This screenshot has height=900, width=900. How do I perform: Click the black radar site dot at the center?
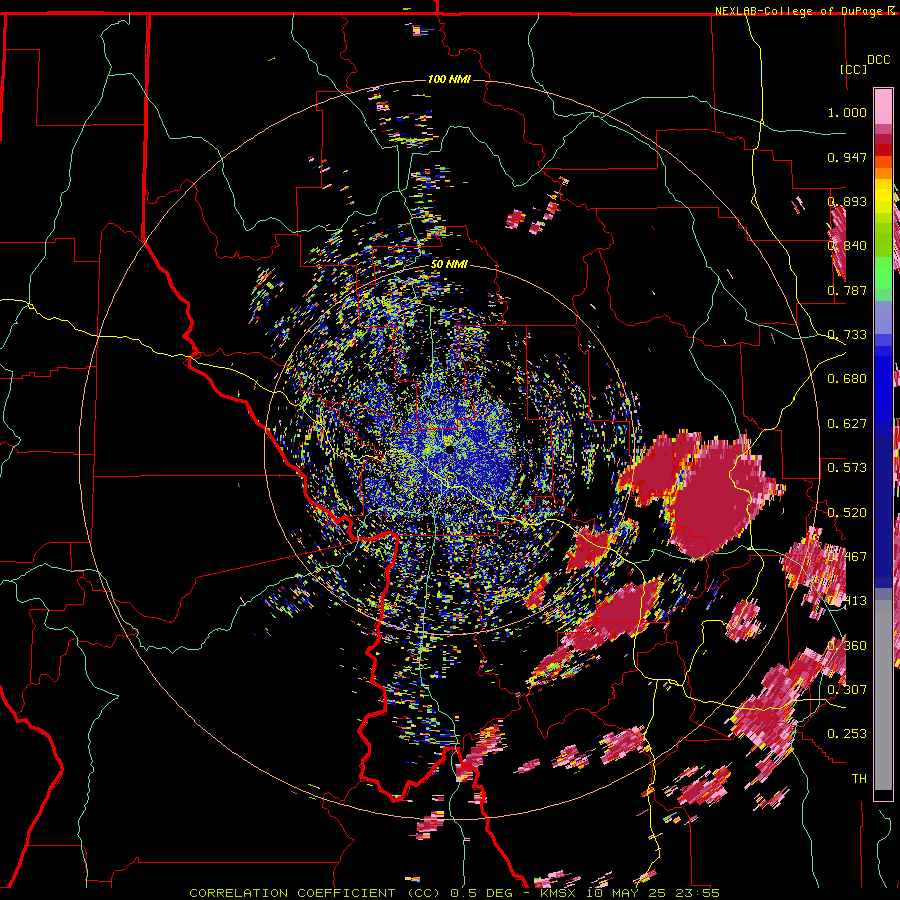click(448, 449)
